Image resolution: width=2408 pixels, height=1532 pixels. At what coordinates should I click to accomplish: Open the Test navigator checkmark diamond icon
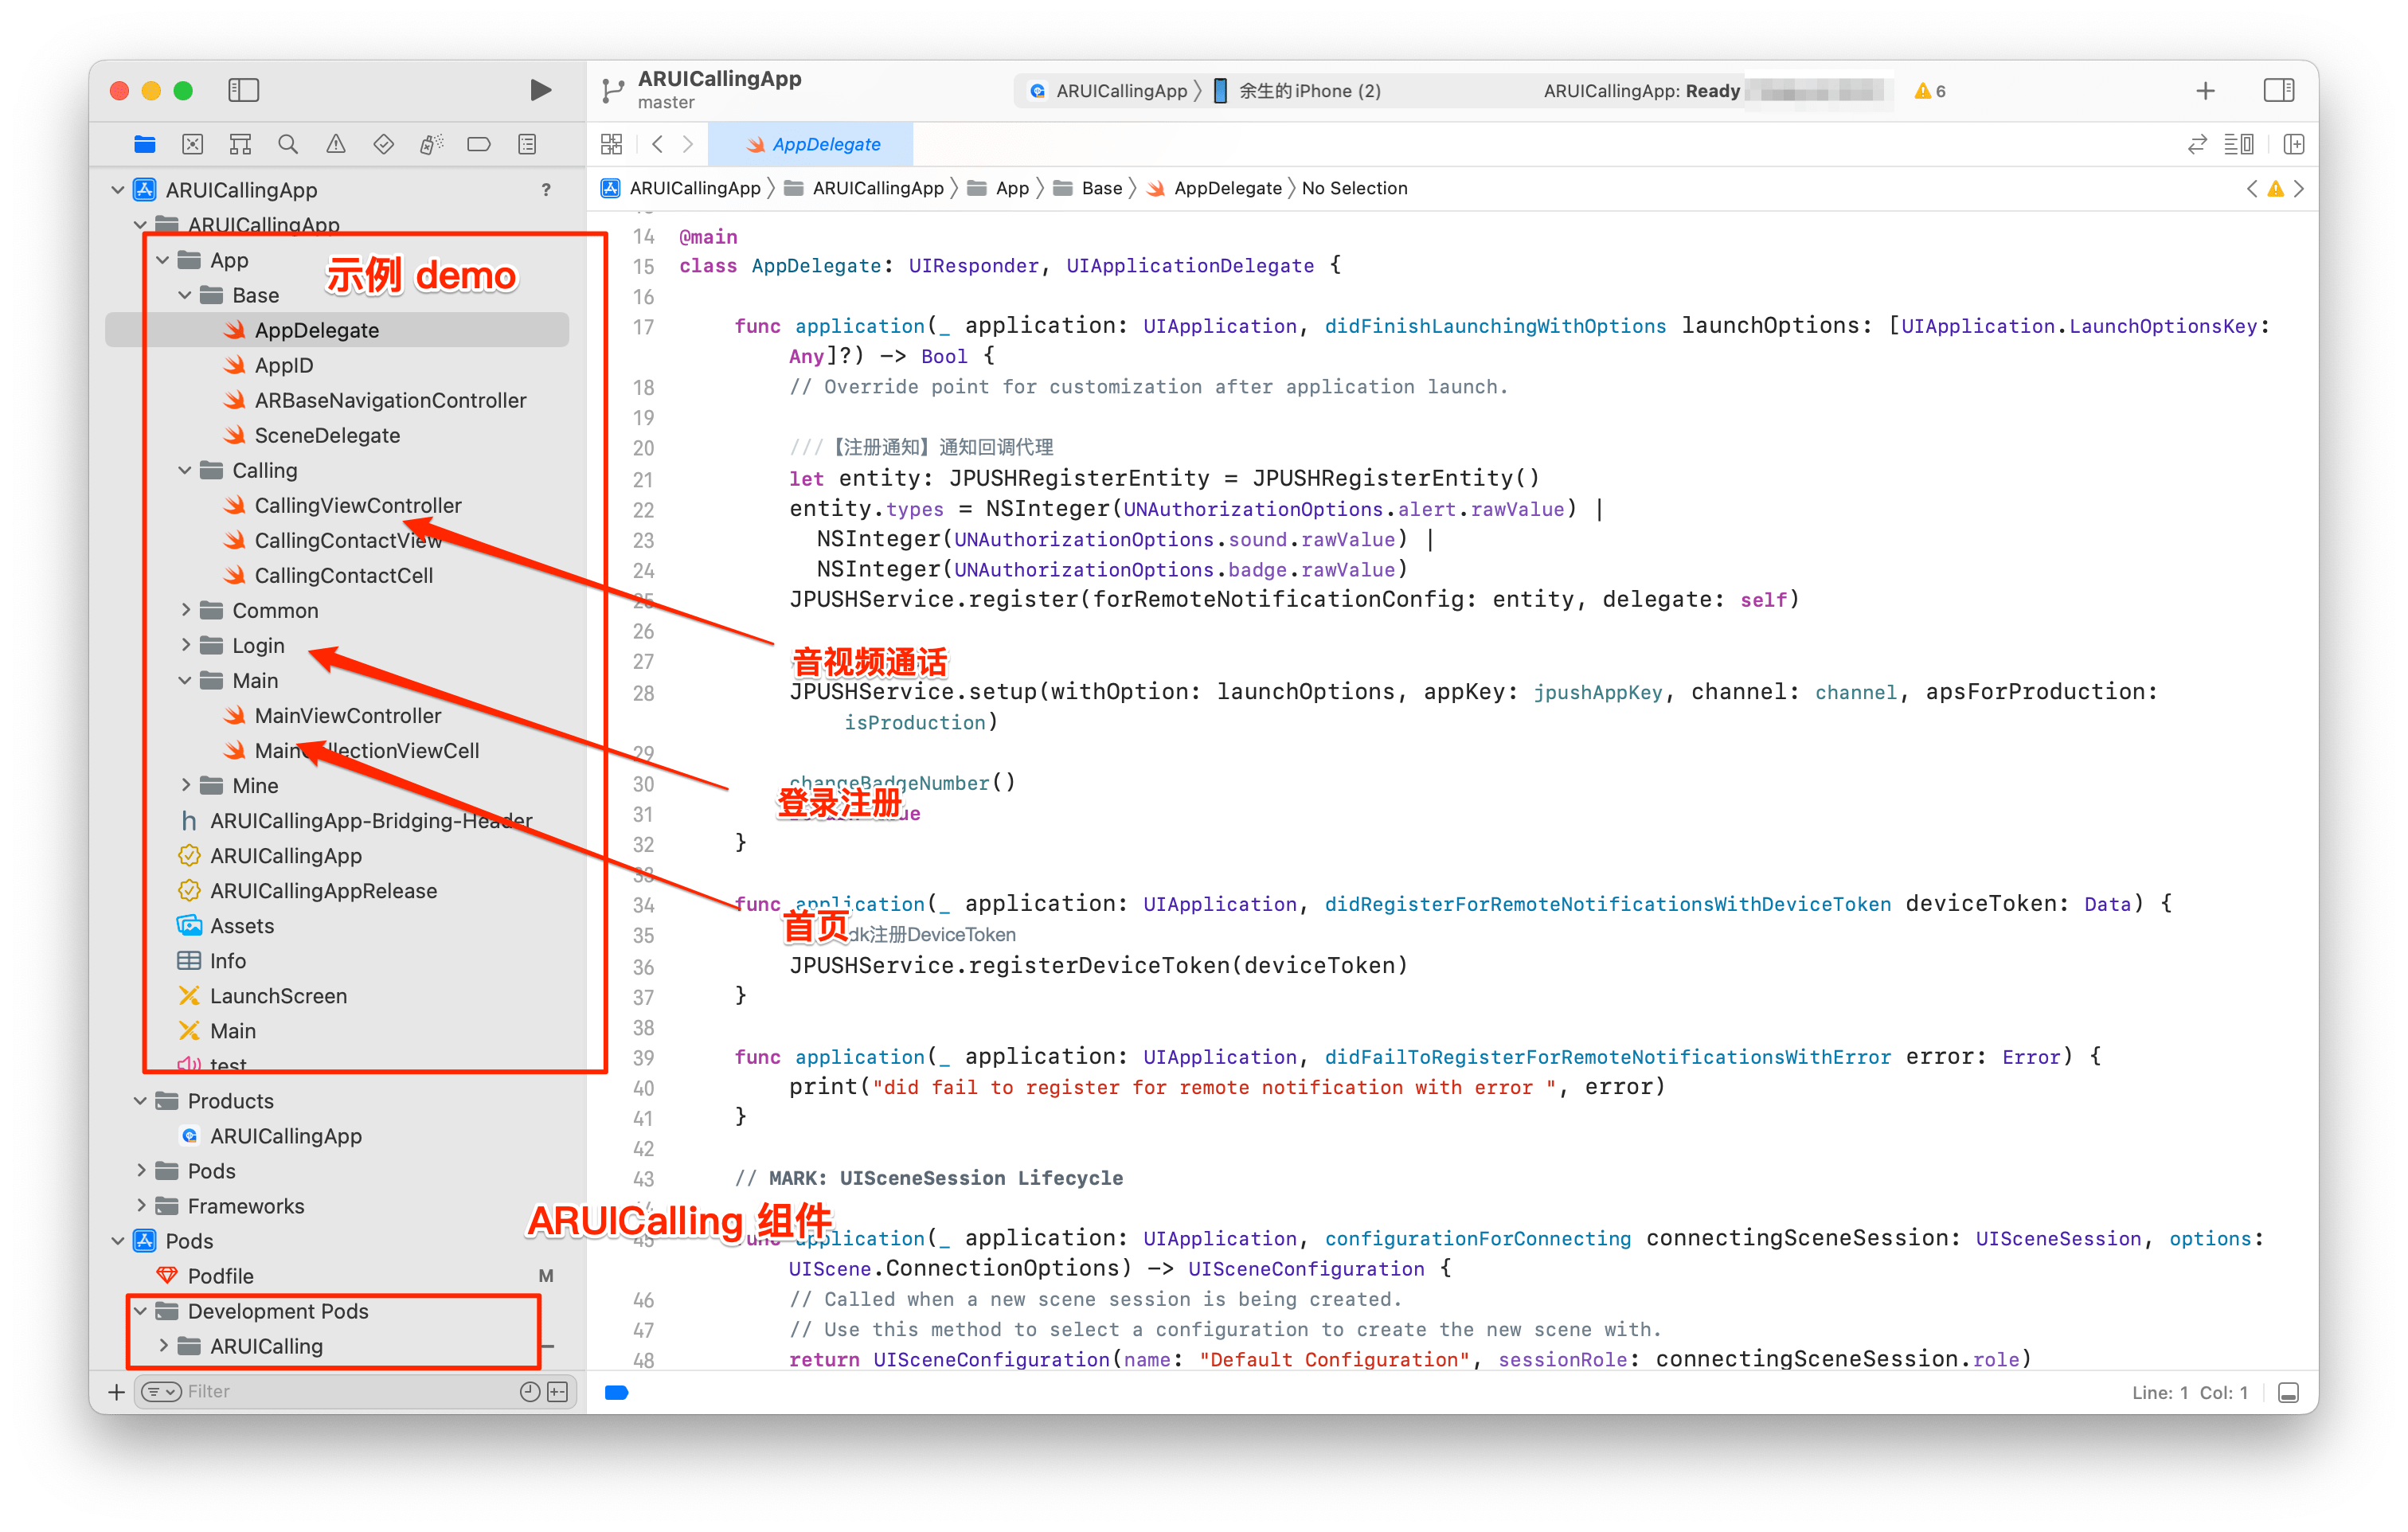pos(383,143)
